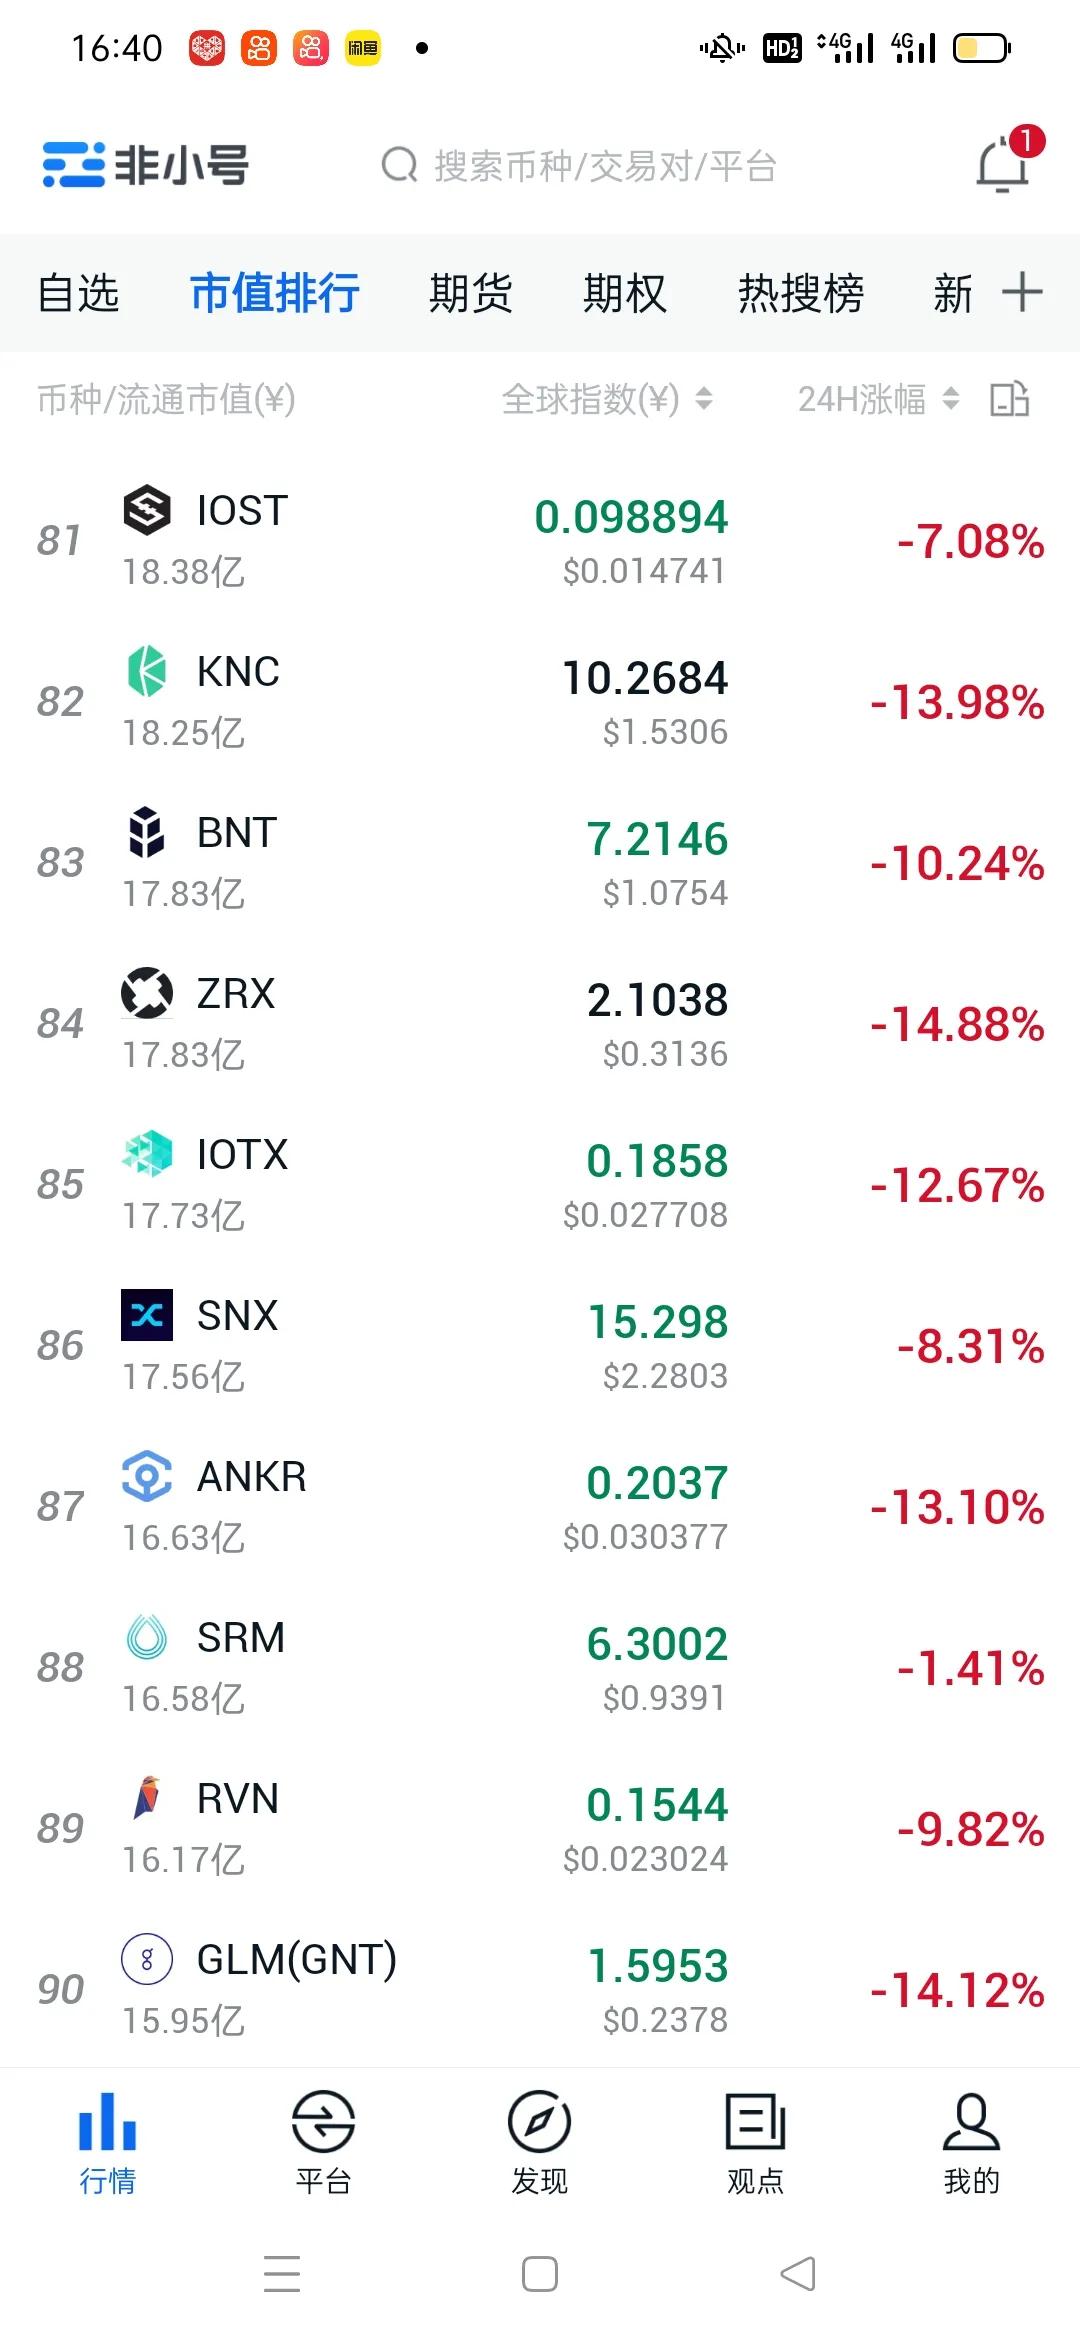The height and width of the screenshot is (2340, 1080).
Task: Open the 期权 tab
Action: coord(624,293)
